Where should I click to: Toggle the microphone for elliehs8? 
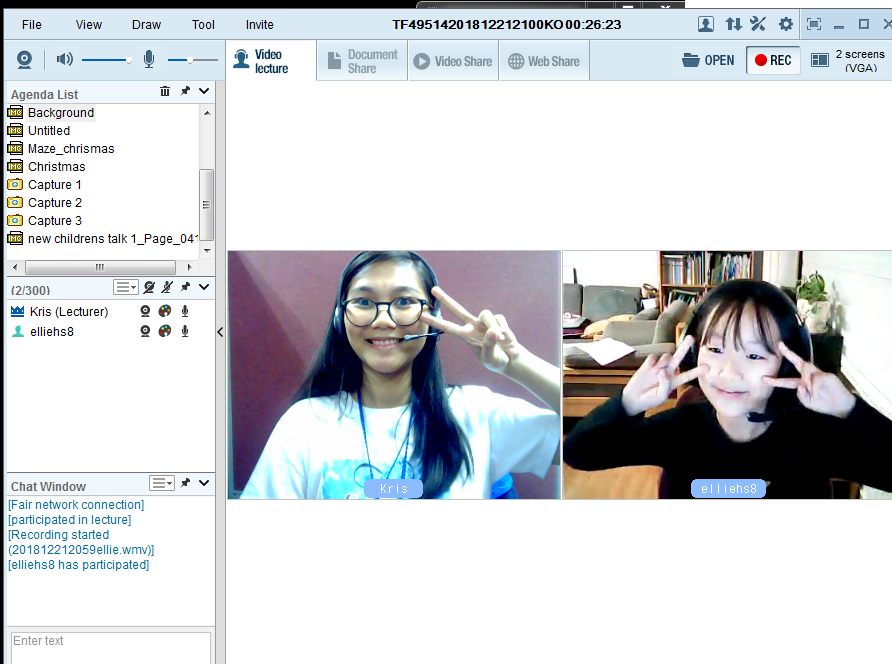tap(185, 331)
